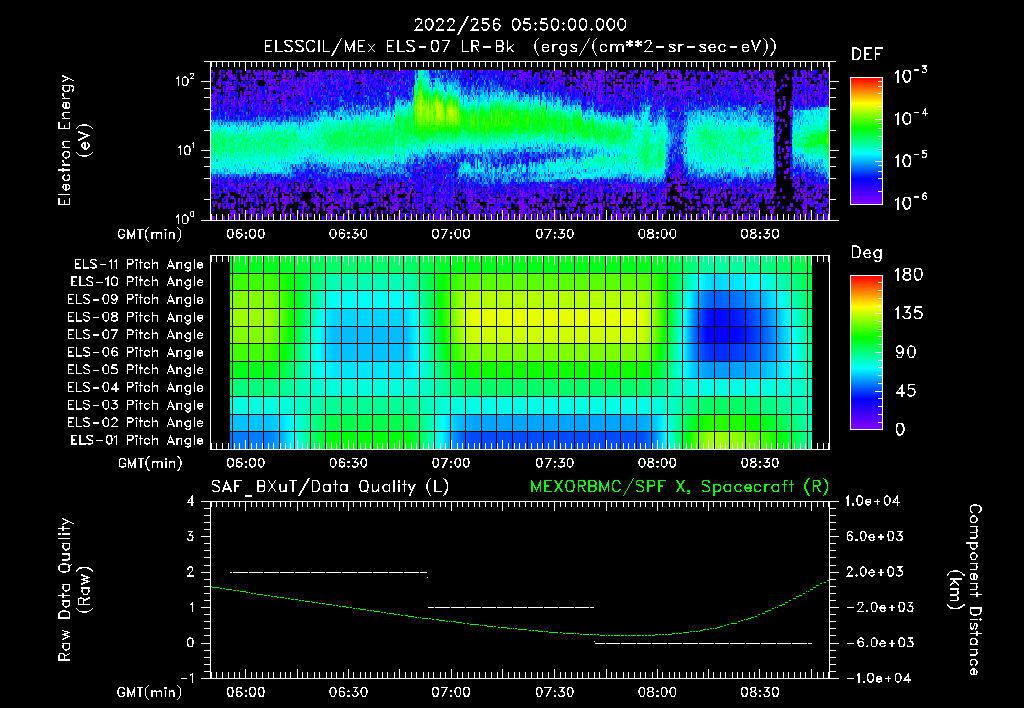This screenshot has width=1024, height=708.
Task: Pick the Deg pitch angle color scale bar
Action: pos(866,353)
